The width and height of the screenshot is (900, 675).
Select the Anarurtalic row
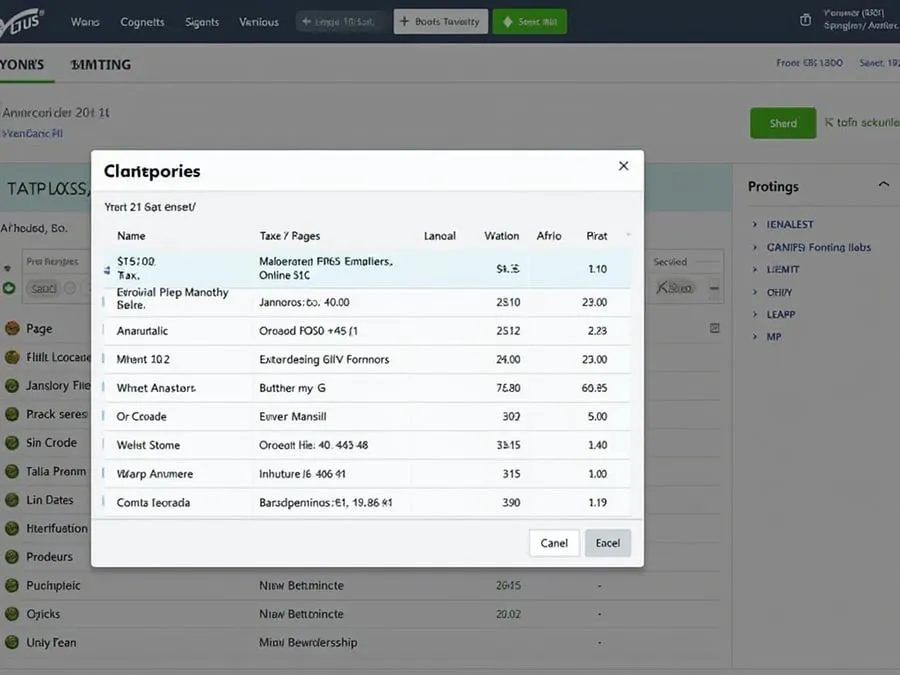367,331
